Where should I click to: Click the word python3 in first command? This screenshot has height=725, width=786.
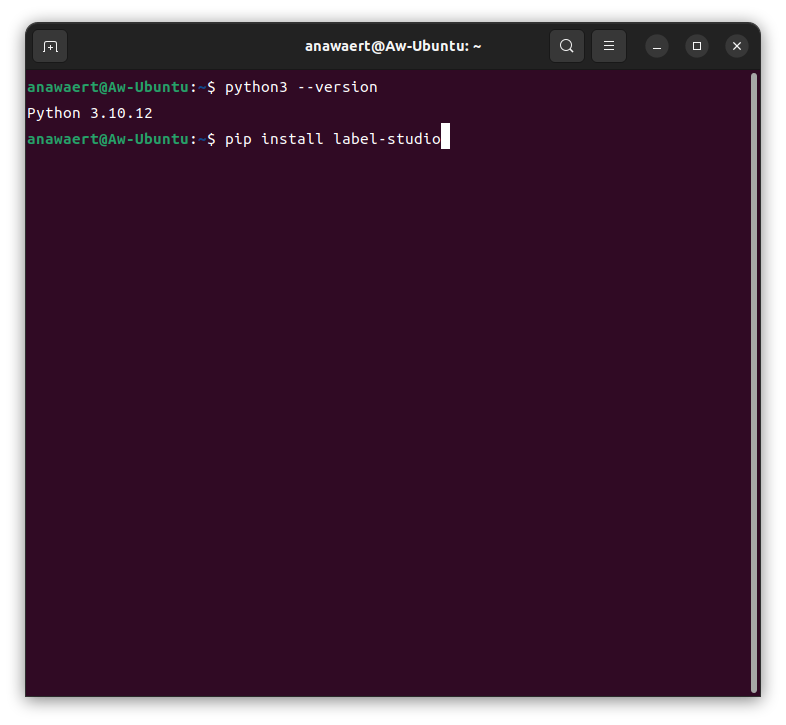[256, 87]
